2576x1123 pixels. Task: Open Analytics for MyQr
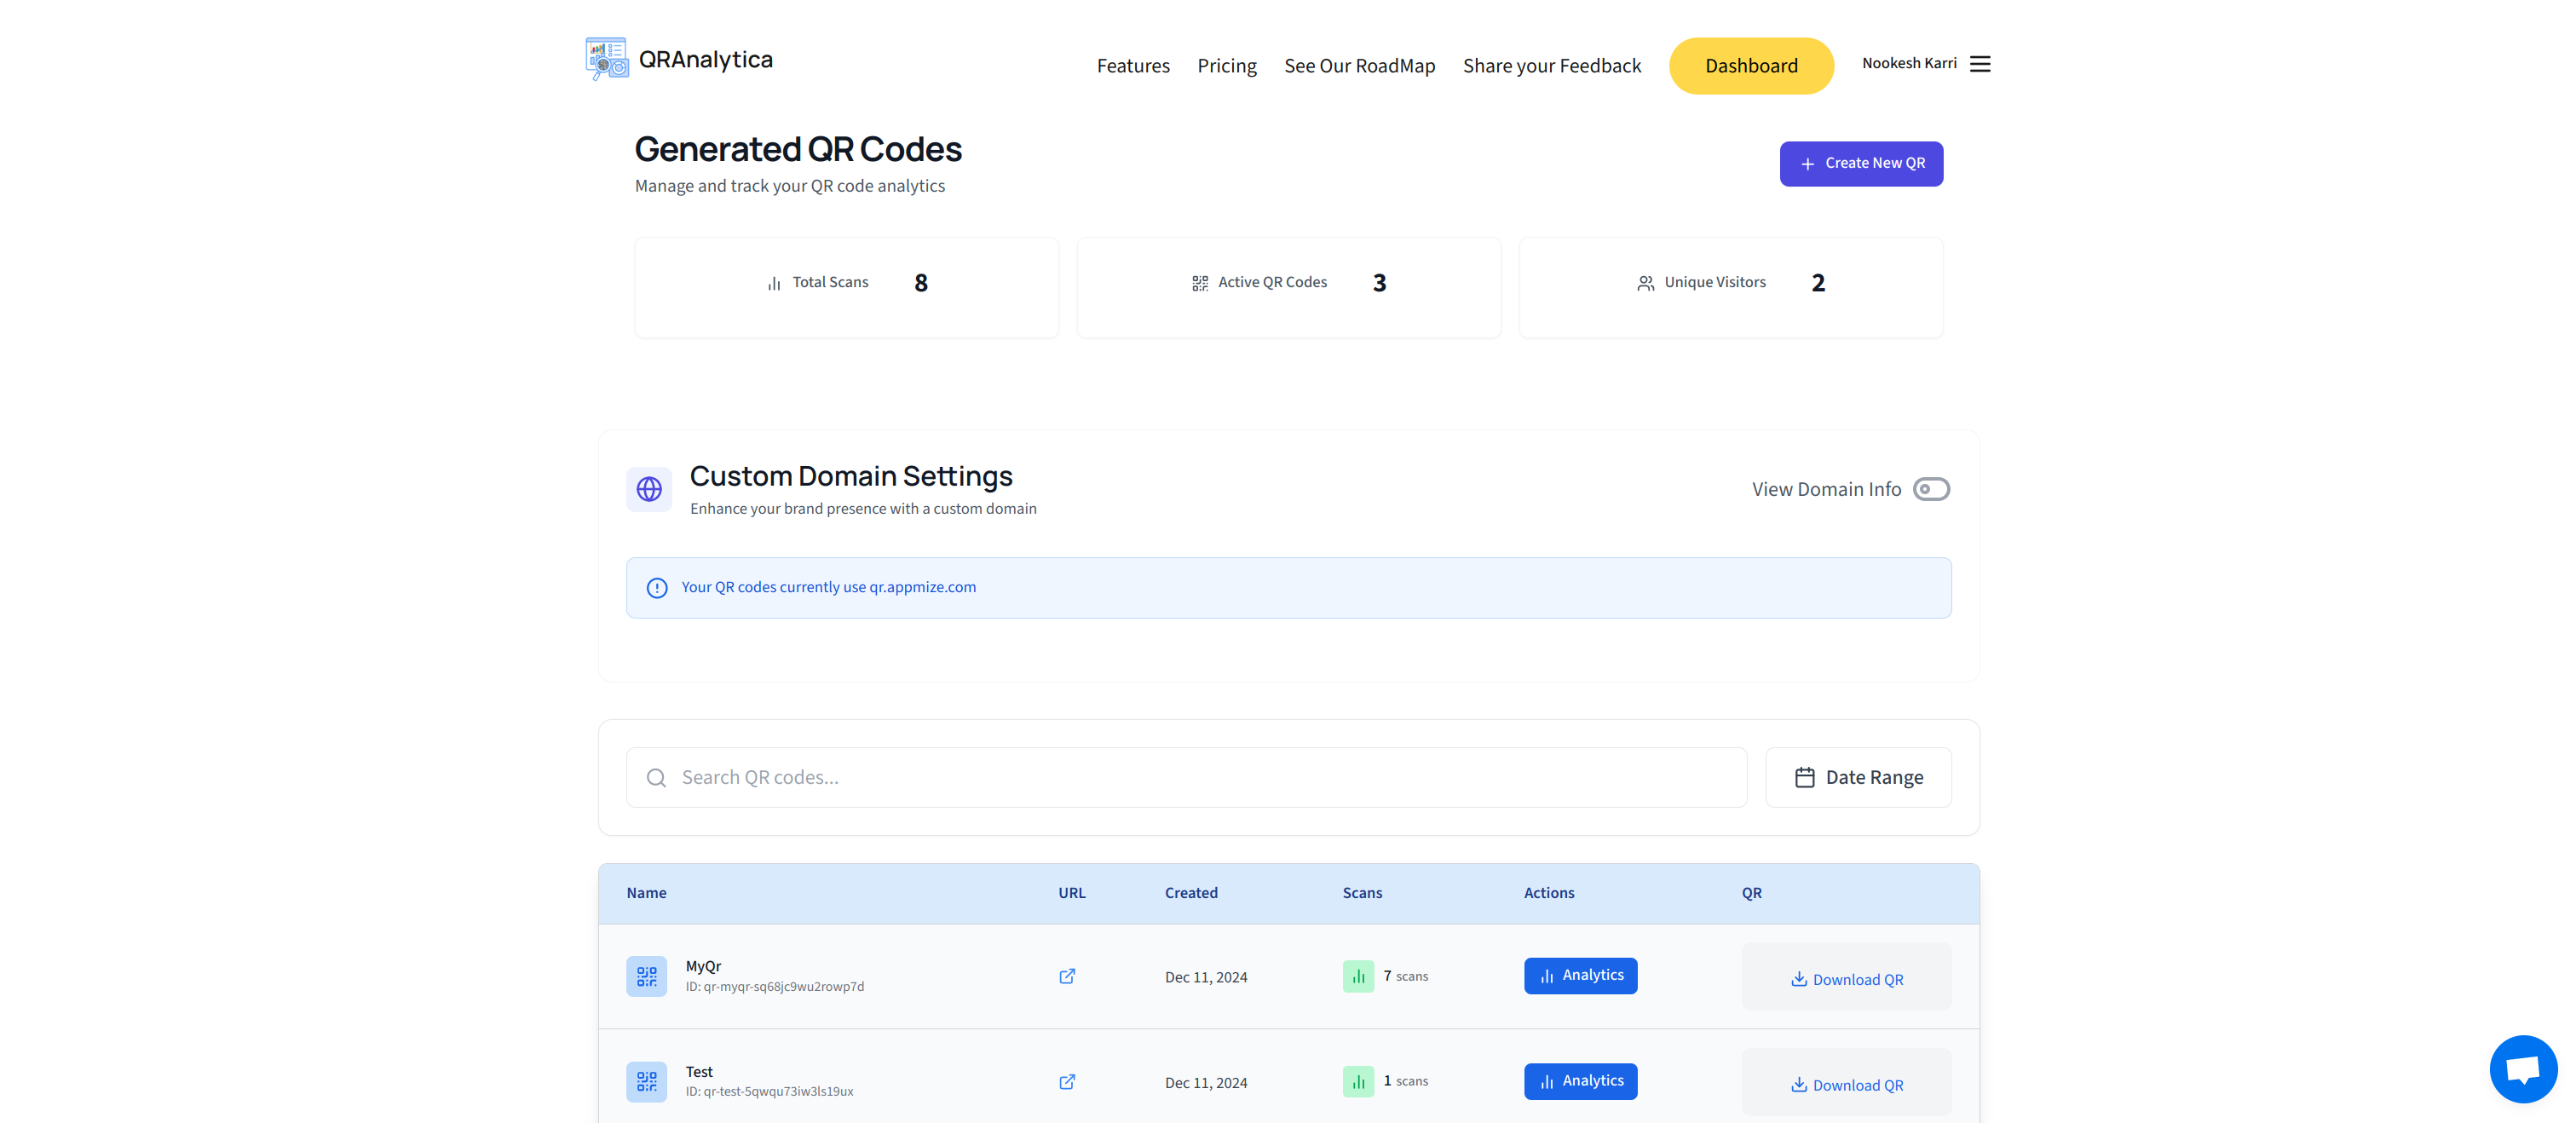pyautogui.click(x=1580, y=976)
